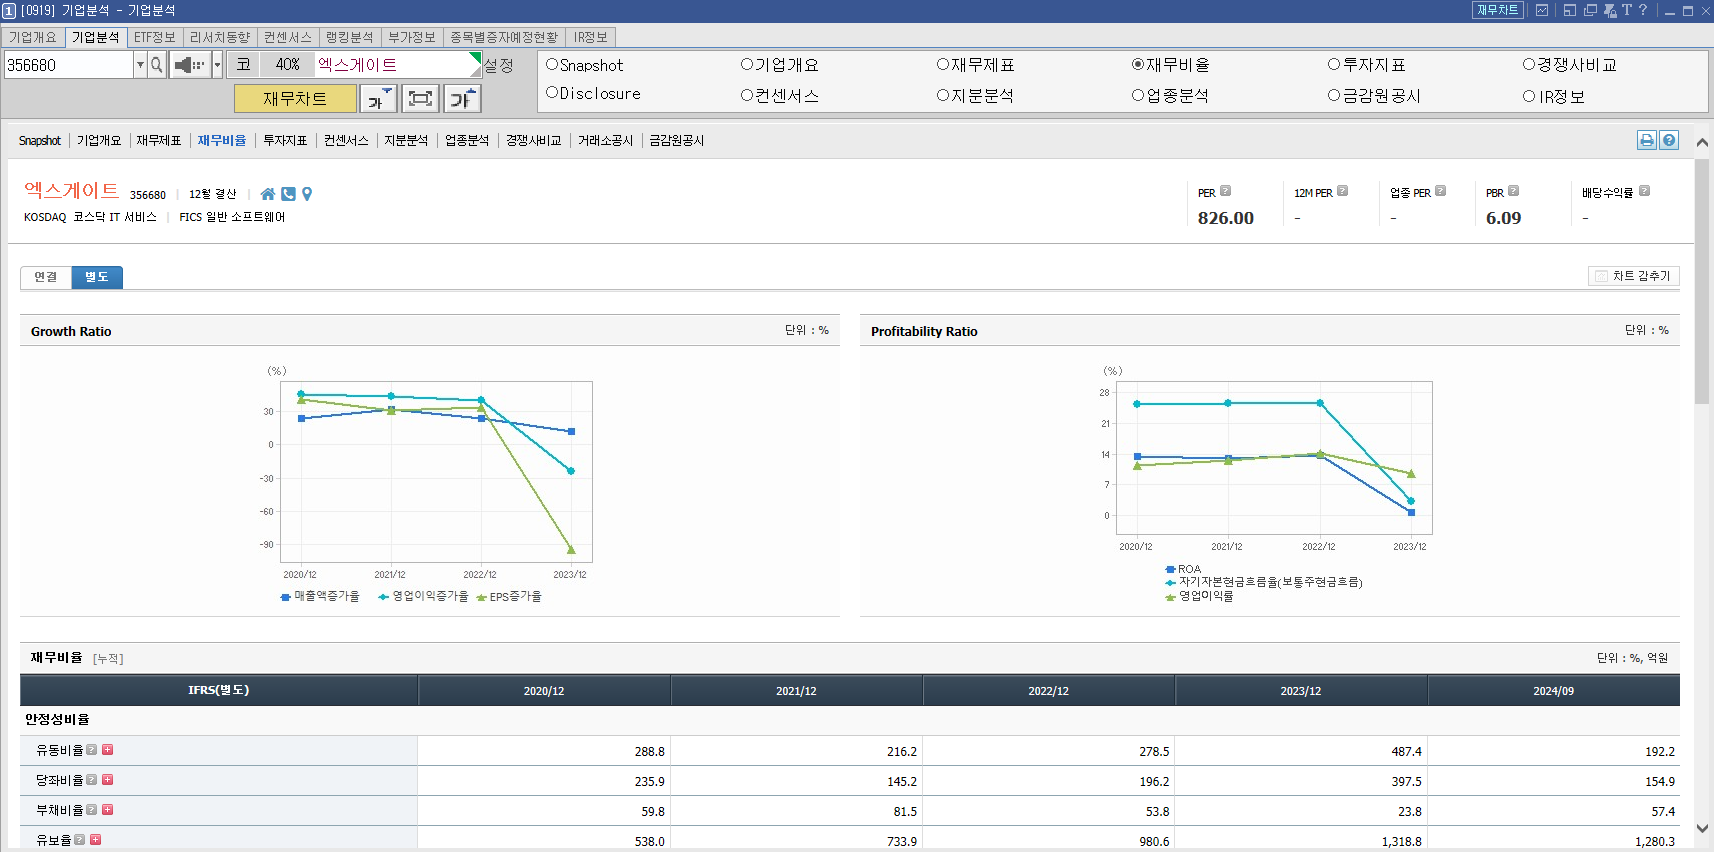Open the 업종분석 link in sub-navigation
This screenshot has width=1714, height=852.
coord(467,141)
